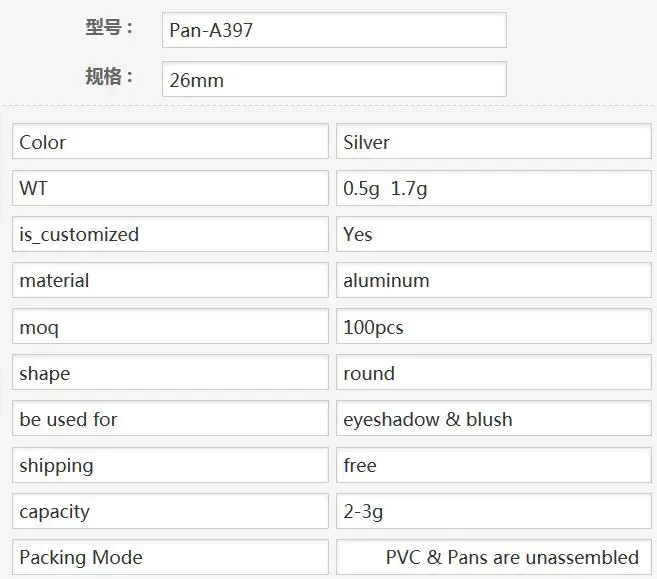Click the 2-3g capacity value field
The height and width of the screenshot is (579, 657).
[494, 511]
